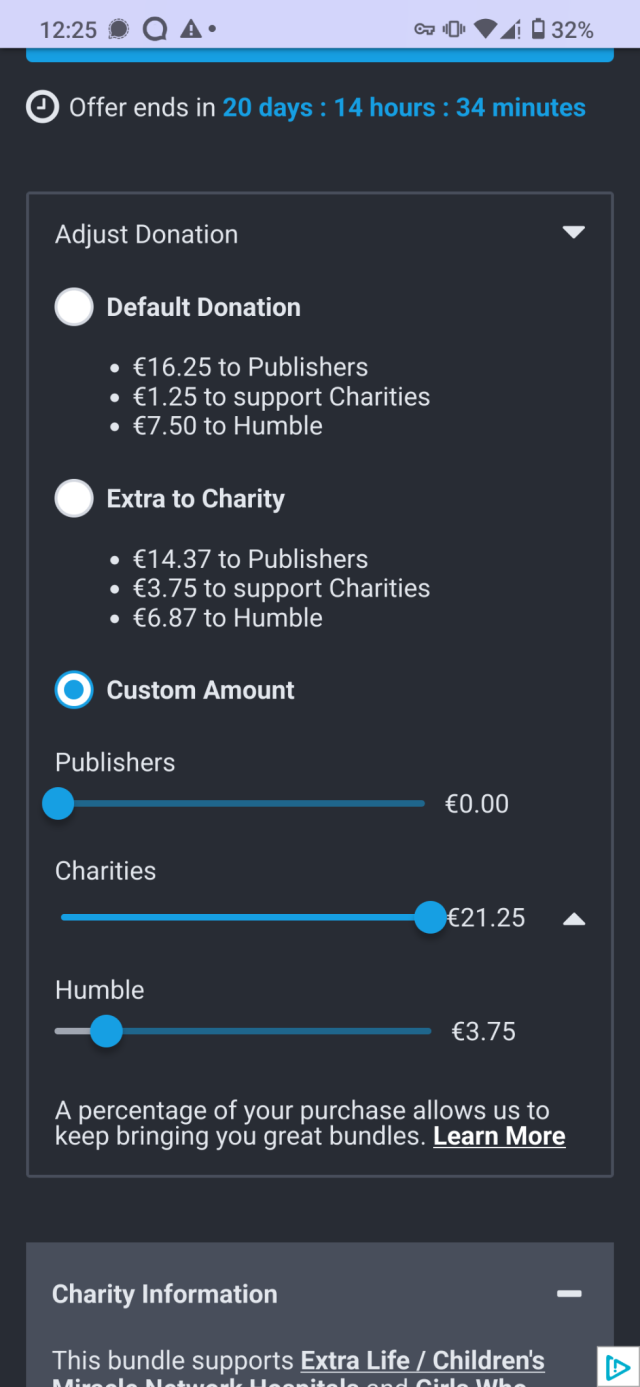Viewport: 640px width, 1387px height.
Task: Click the Charities slider handle
Action: pyautogui.click(x=430, y=917)
